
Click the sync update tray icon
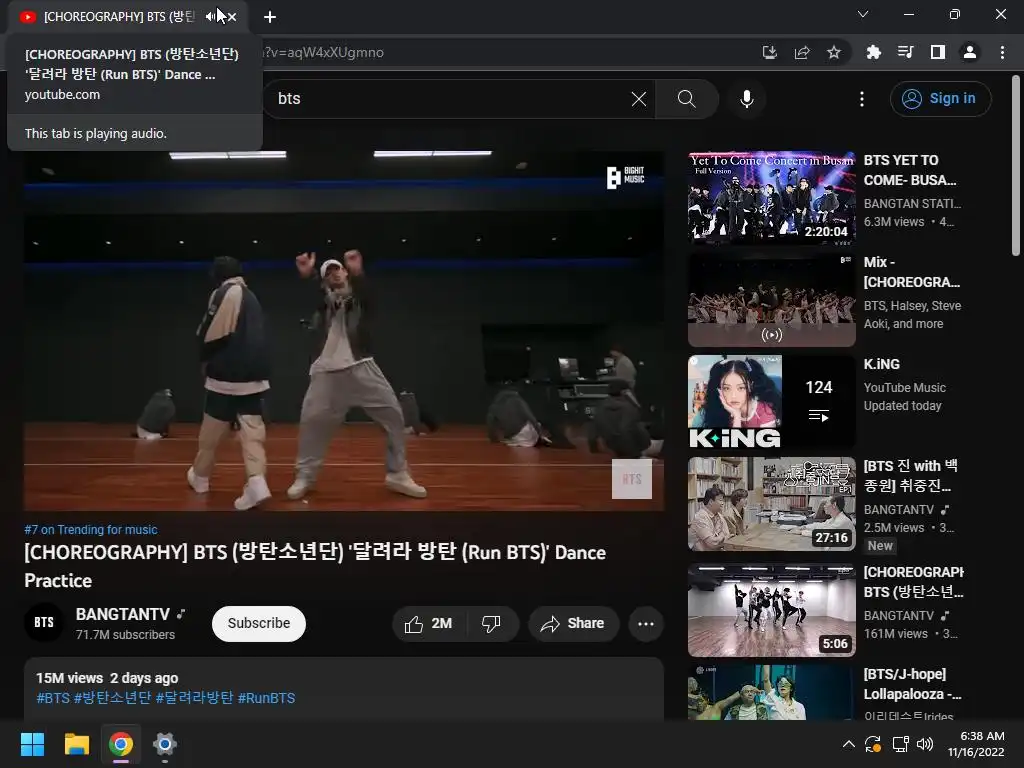[x=873, y=744]
